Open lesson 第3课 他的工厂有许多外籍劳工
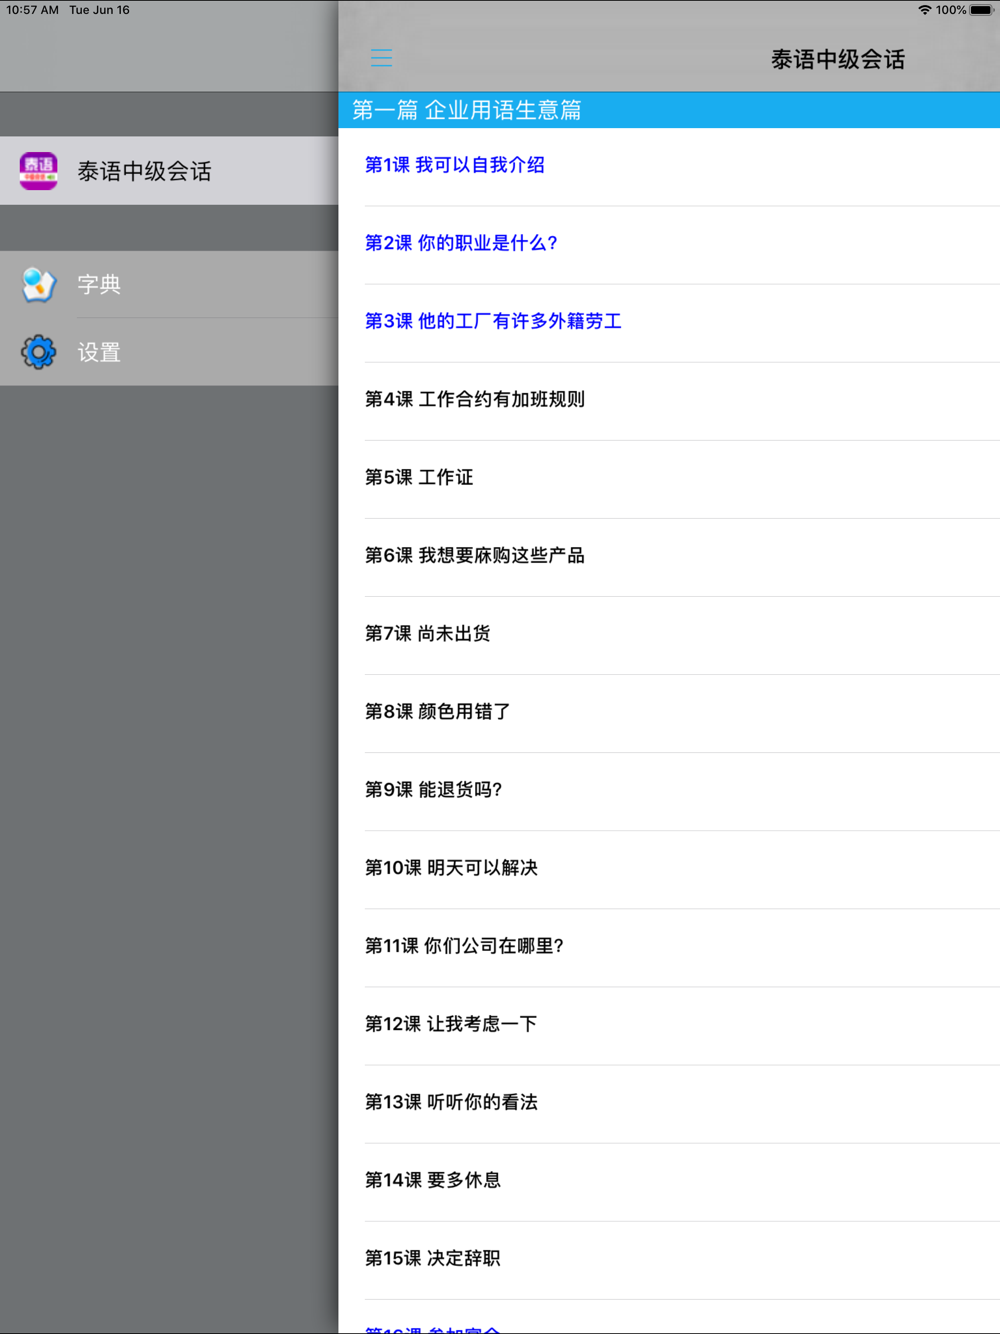The height and width of the screenshot is (1334, 1000). tap(669, 323)
